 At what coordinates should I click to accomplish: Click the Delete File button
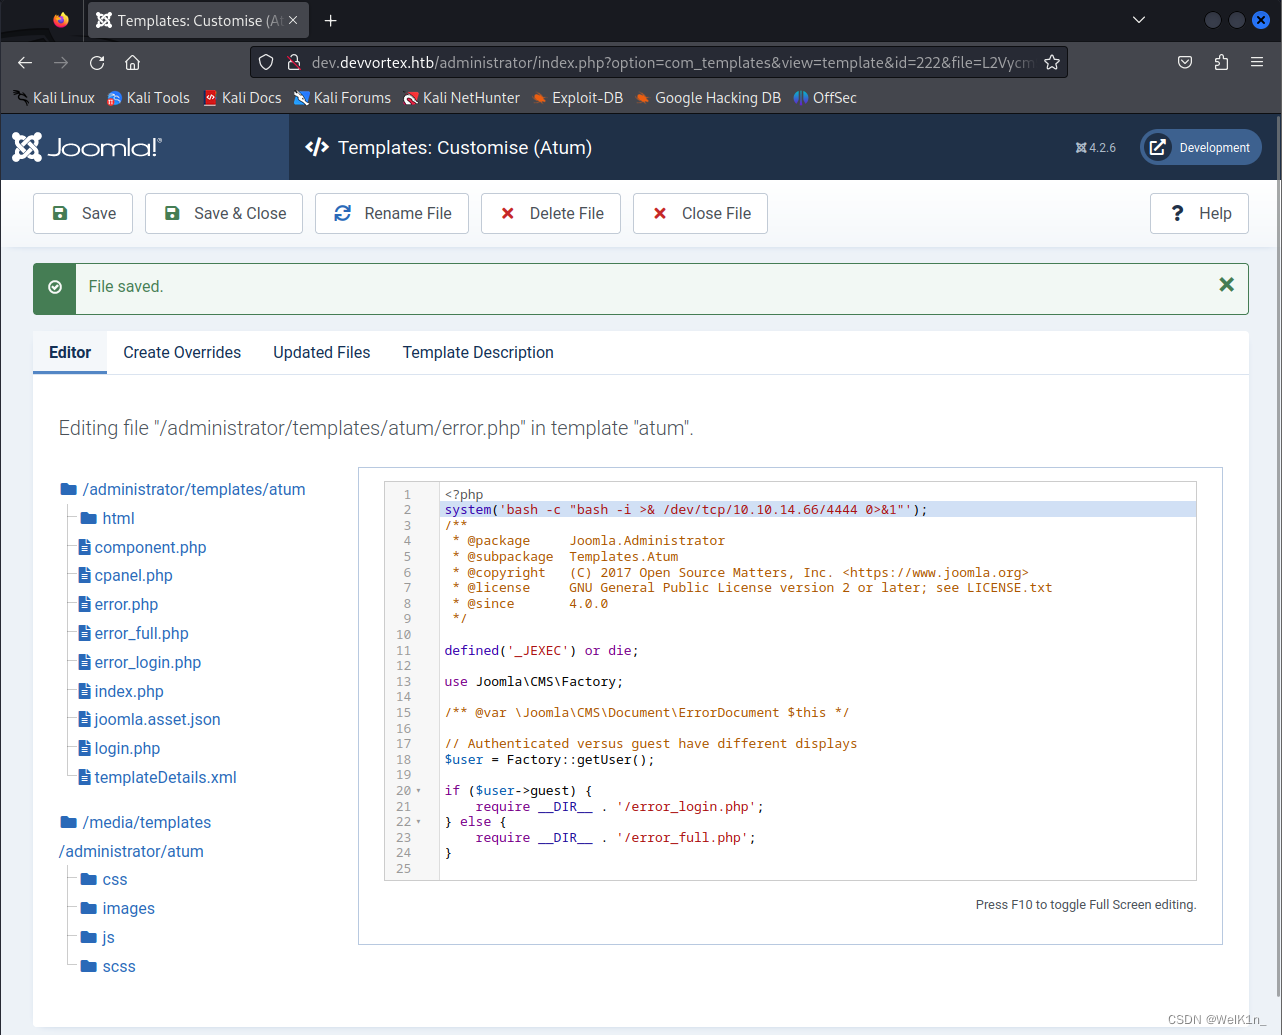coord(551,213)
